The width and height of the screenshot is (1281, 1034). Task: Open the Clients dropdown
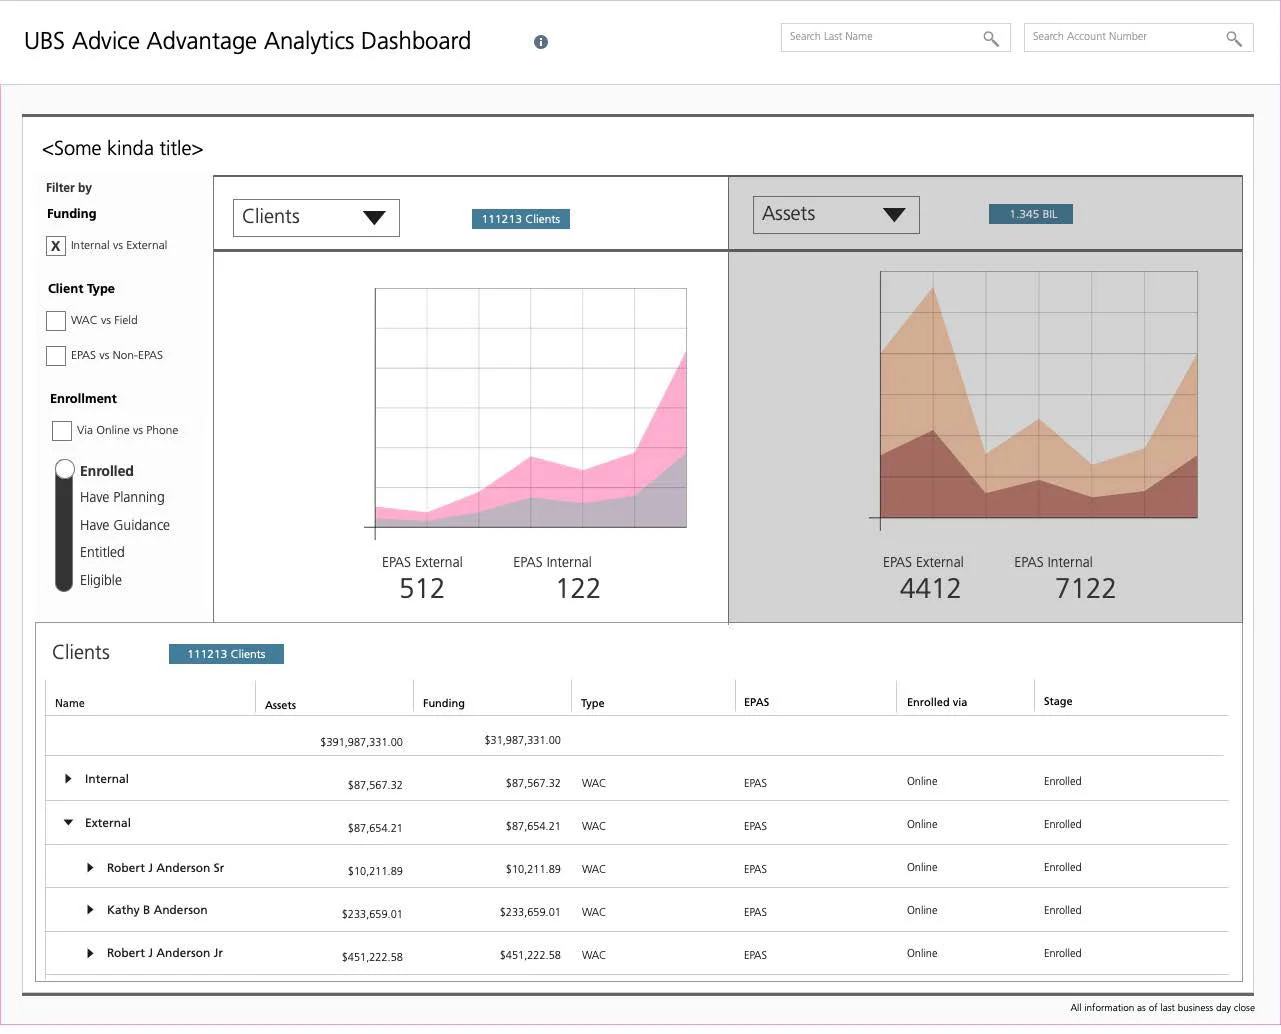click(316, 217)
